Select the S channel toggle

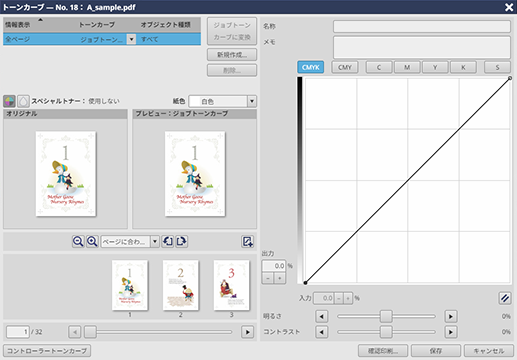[x=497, y=67]
